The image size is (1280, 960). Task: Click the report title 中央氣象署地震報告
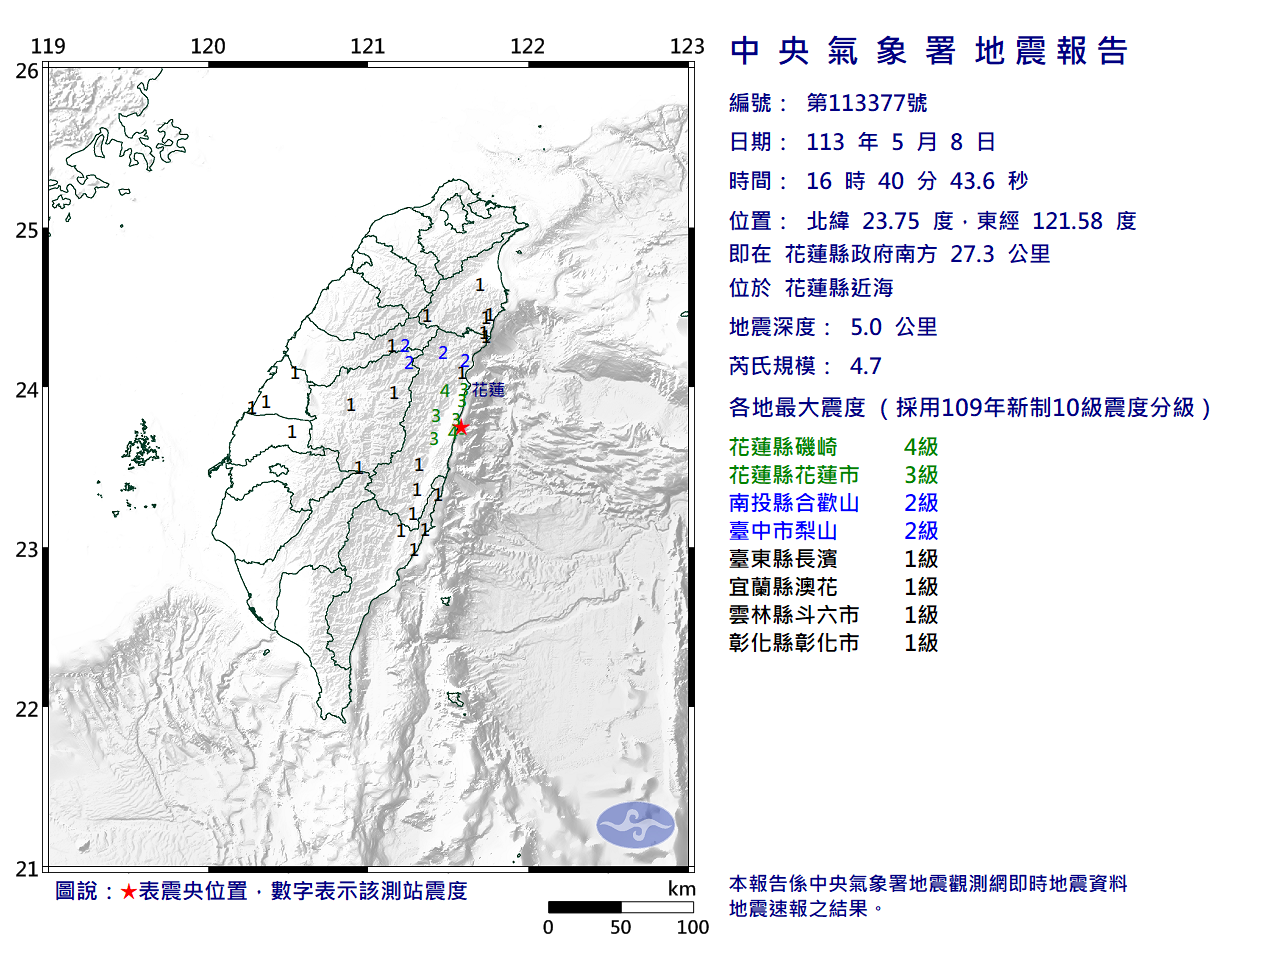929,51
